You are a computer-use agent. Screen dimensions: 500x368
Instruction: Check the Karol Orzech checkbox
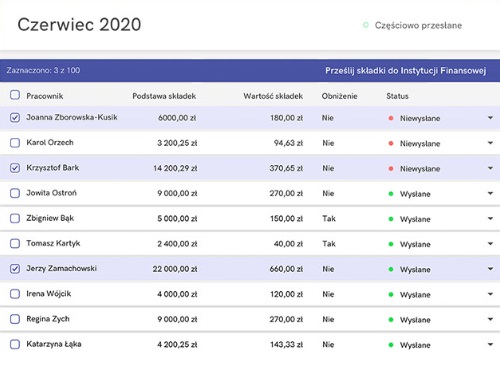[x=15, y=143]
